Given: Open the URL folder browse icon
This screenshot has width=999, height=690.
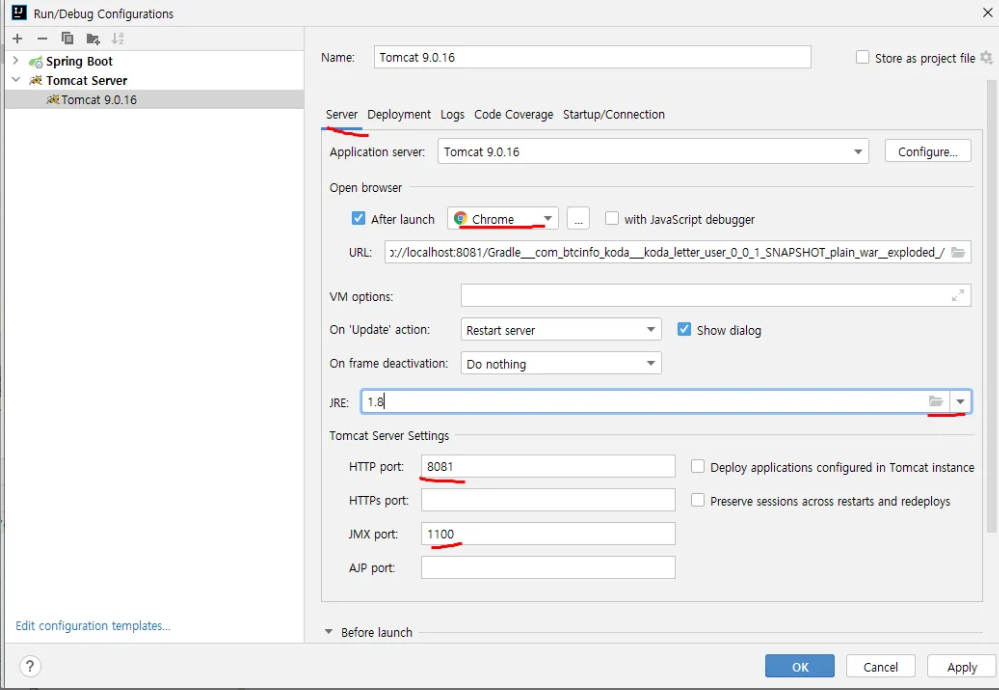Looking at the screenshot, I should click(958, 252).
